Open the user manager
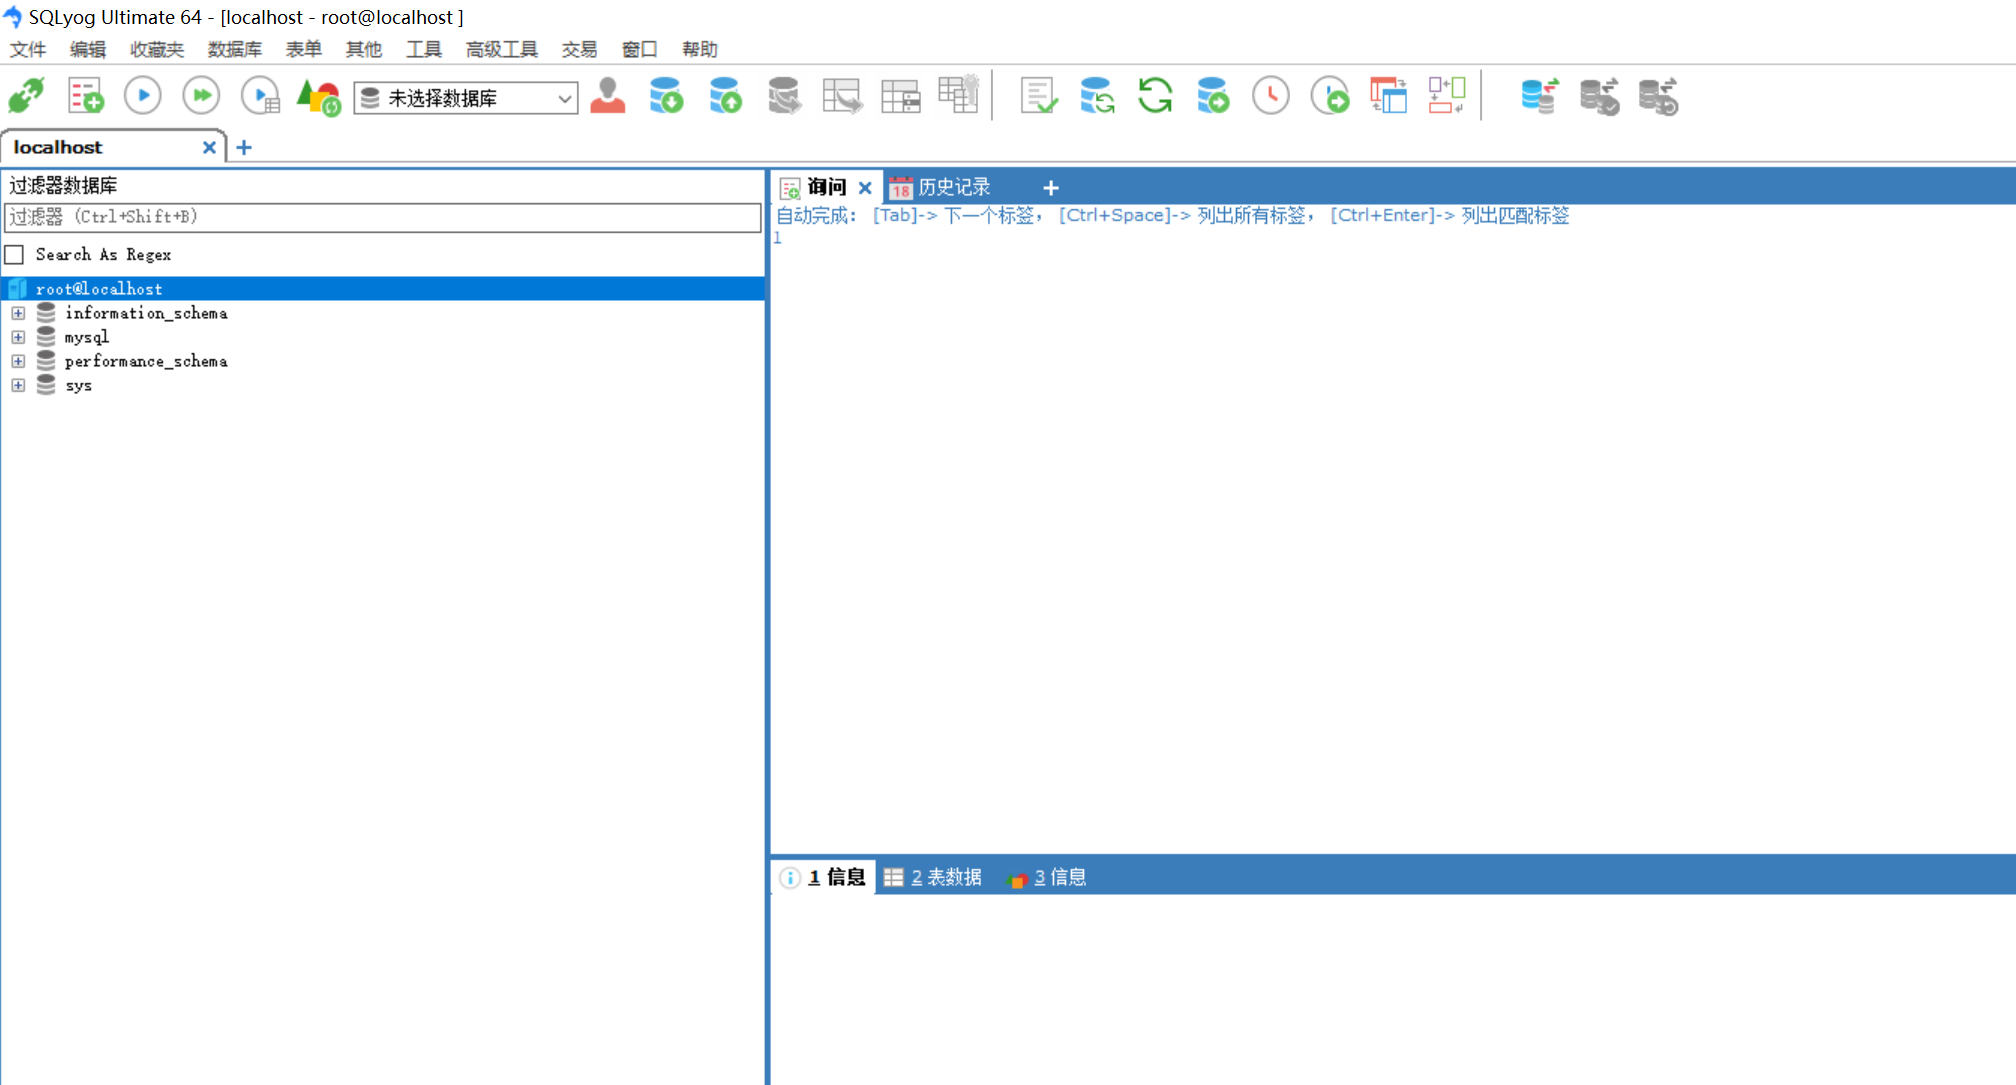2016x1085 pixels. click(608, 95)
